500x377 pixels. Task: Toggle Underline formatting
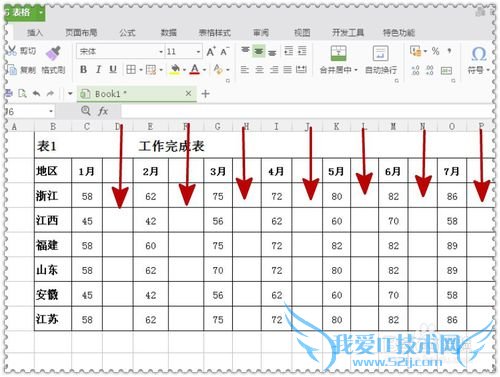pos(113,70)
